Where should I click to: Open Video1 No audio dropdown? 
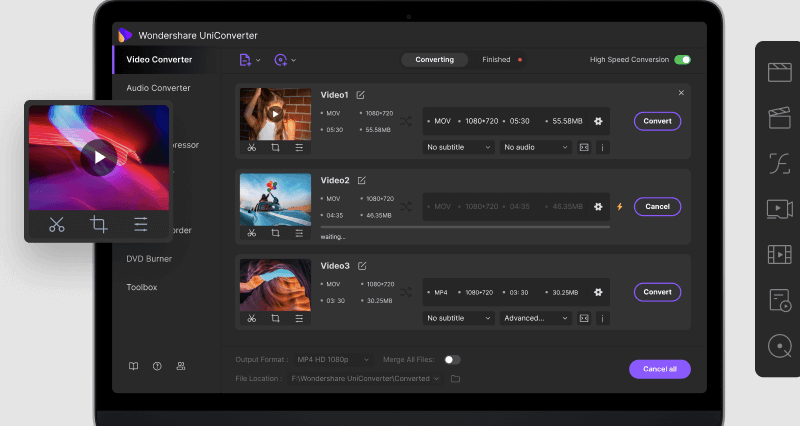click(x=535, y=147)
